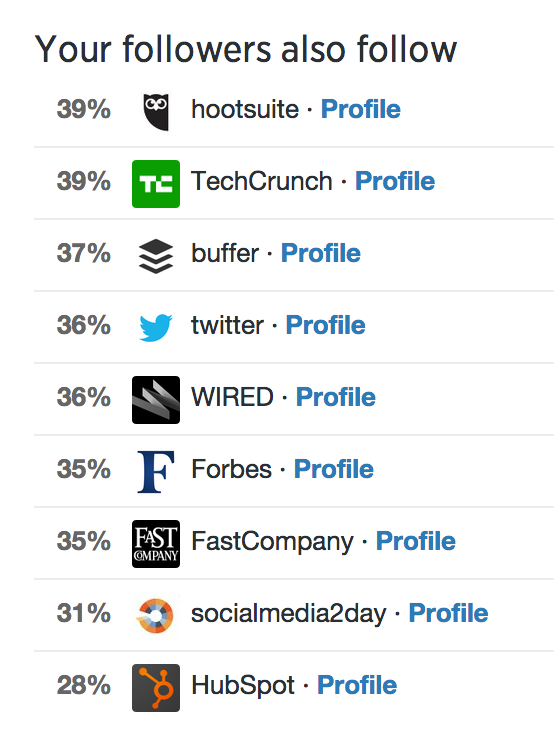The height and width of the screenshot is (746, 554).
Task: Click the orange HubSpot sprocket icon
Action: [x=156, y=688]
